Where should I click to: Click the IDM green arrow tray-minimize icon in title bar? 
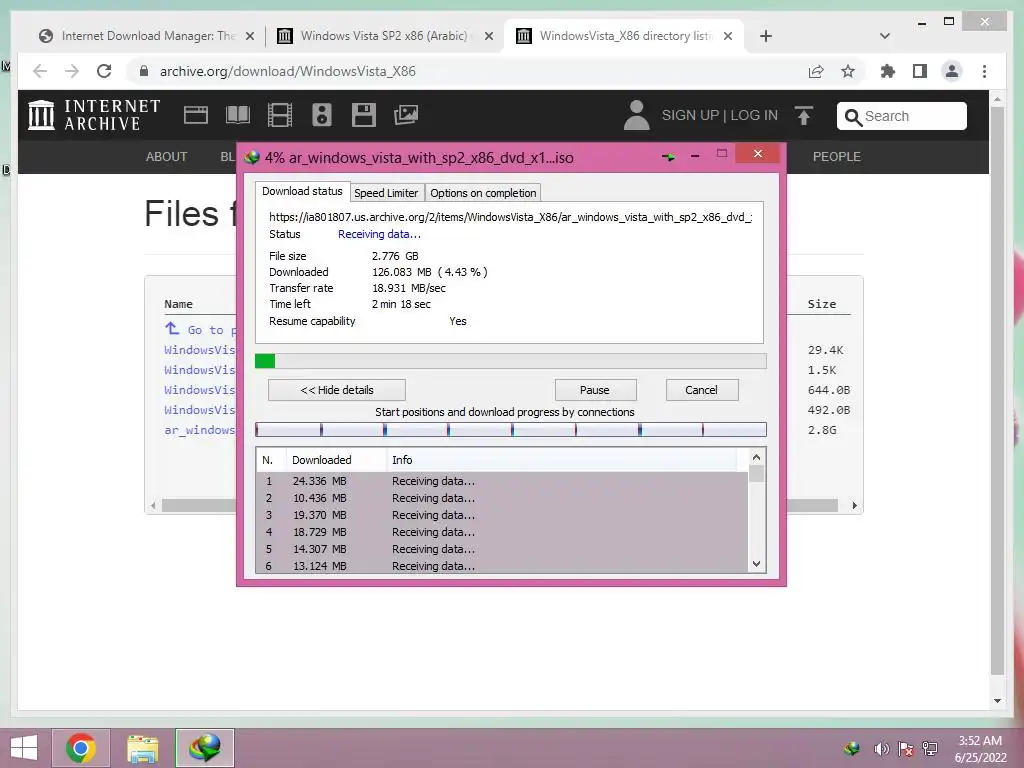(668, 157)
